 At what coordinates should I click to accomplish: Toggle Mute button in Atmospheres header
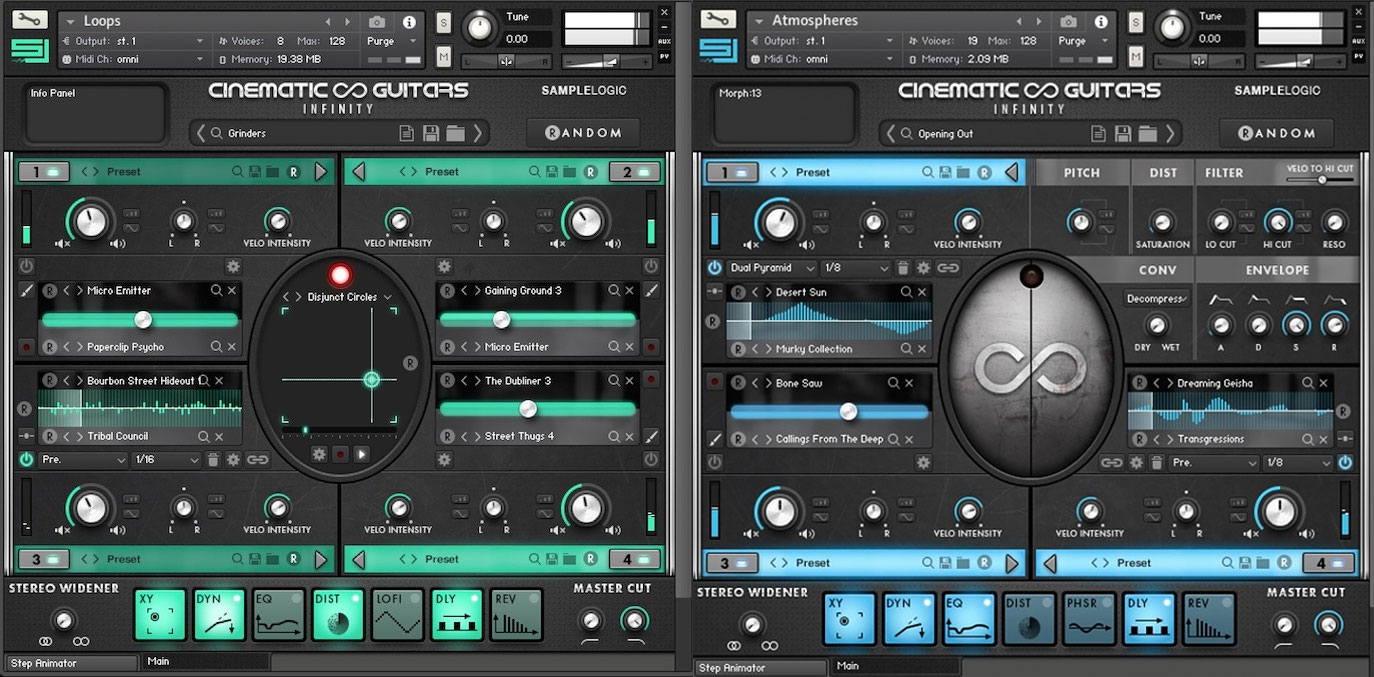point(1137,58)
